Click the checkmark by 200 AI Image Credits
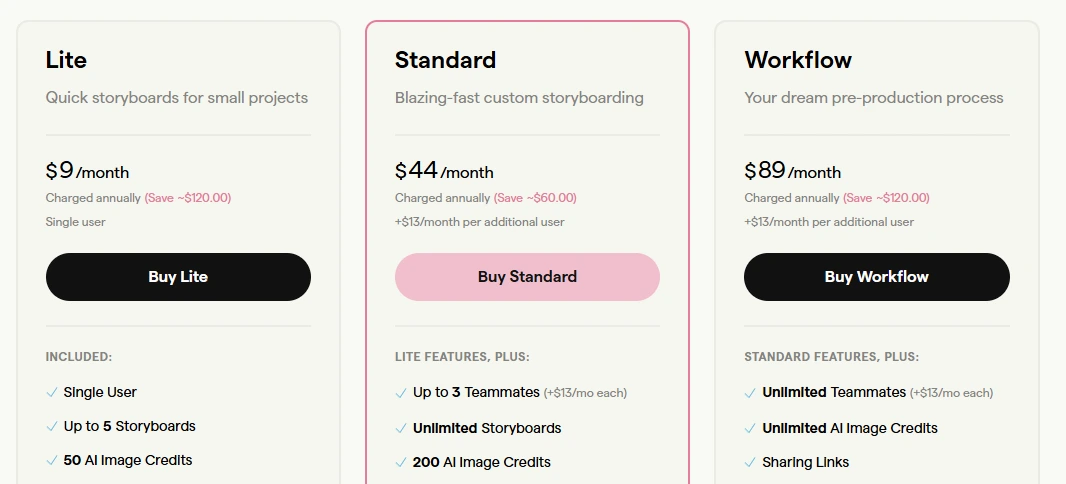Image resolution: width=1066 pixels, height=484 pixels. coord(401,463)
